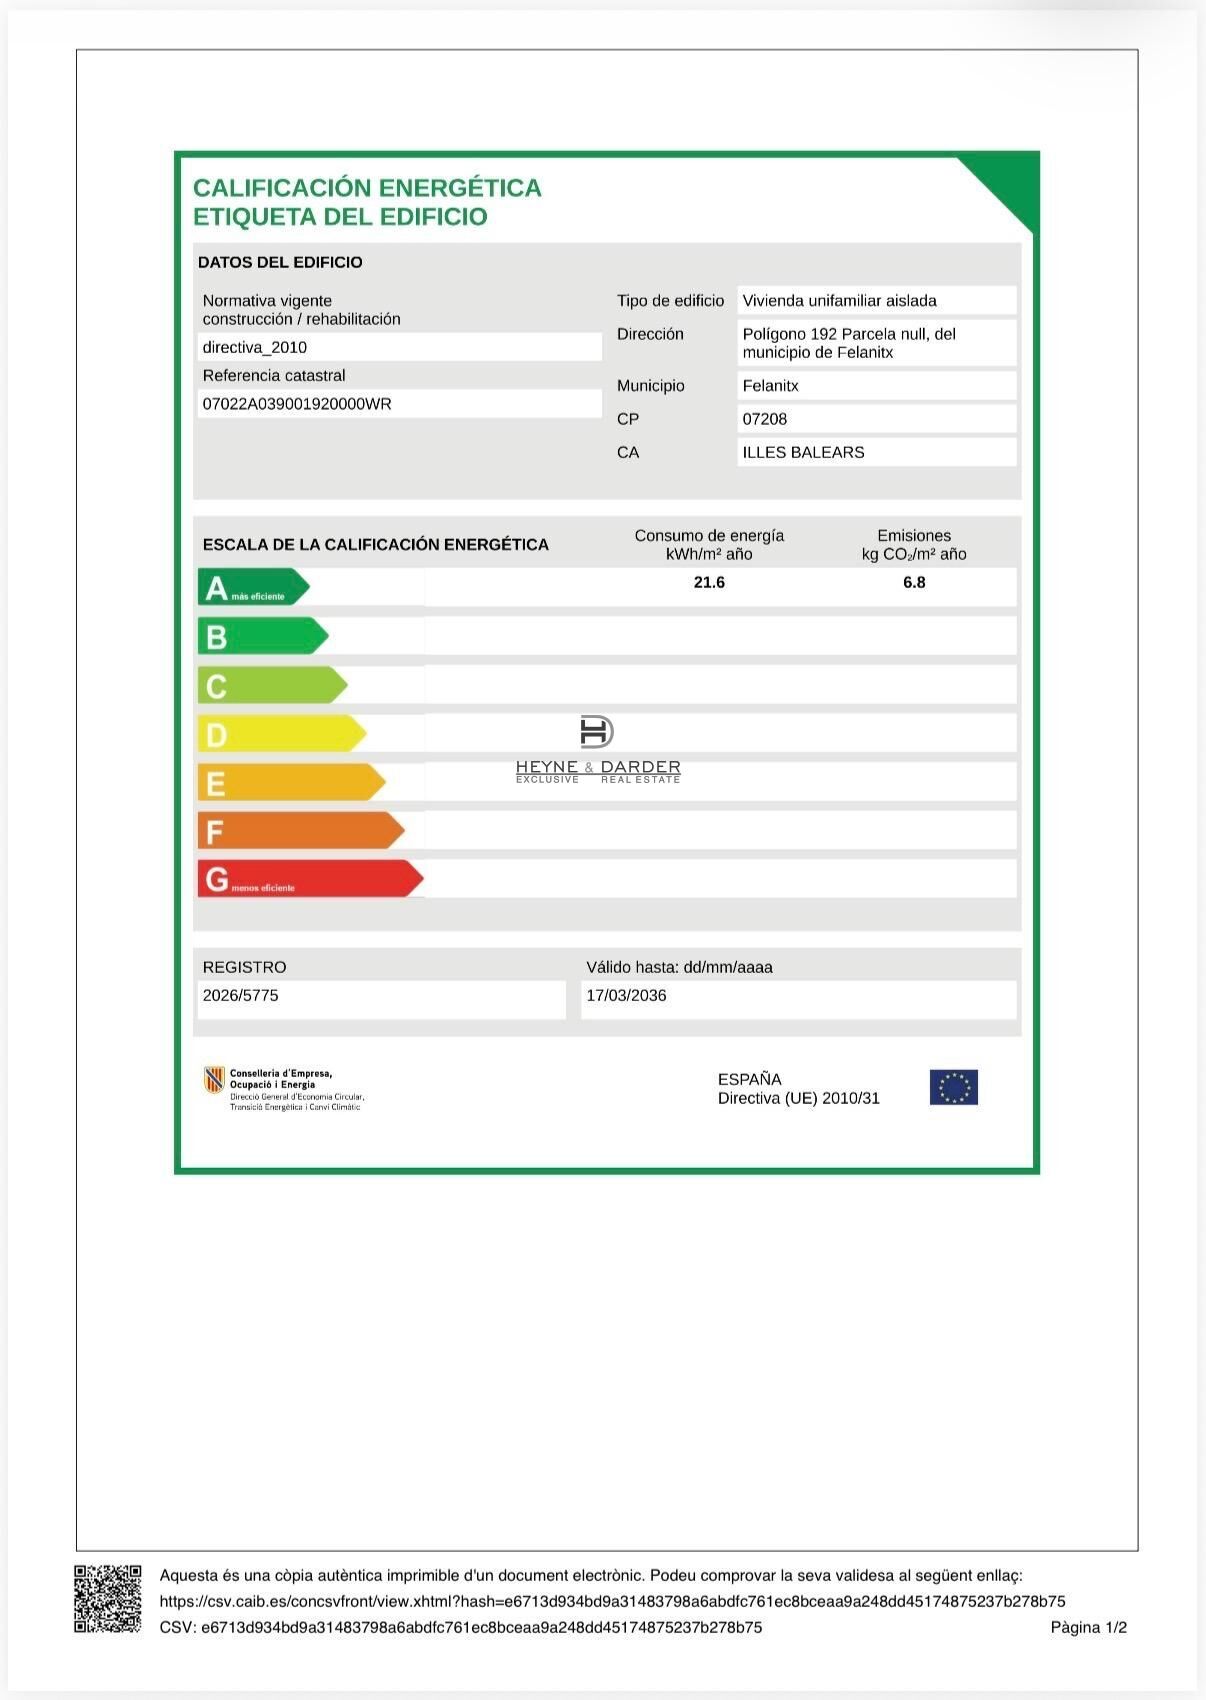This screenshot has width=1206, height=1700.
Task: Click the energy consumption value 21.6
Action: [x=709, y=583]
